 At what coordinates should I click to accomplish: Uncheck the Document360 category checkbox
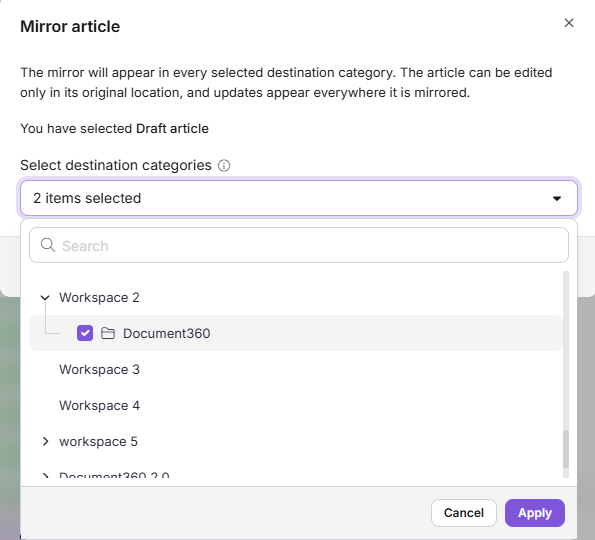click(85, 333)
